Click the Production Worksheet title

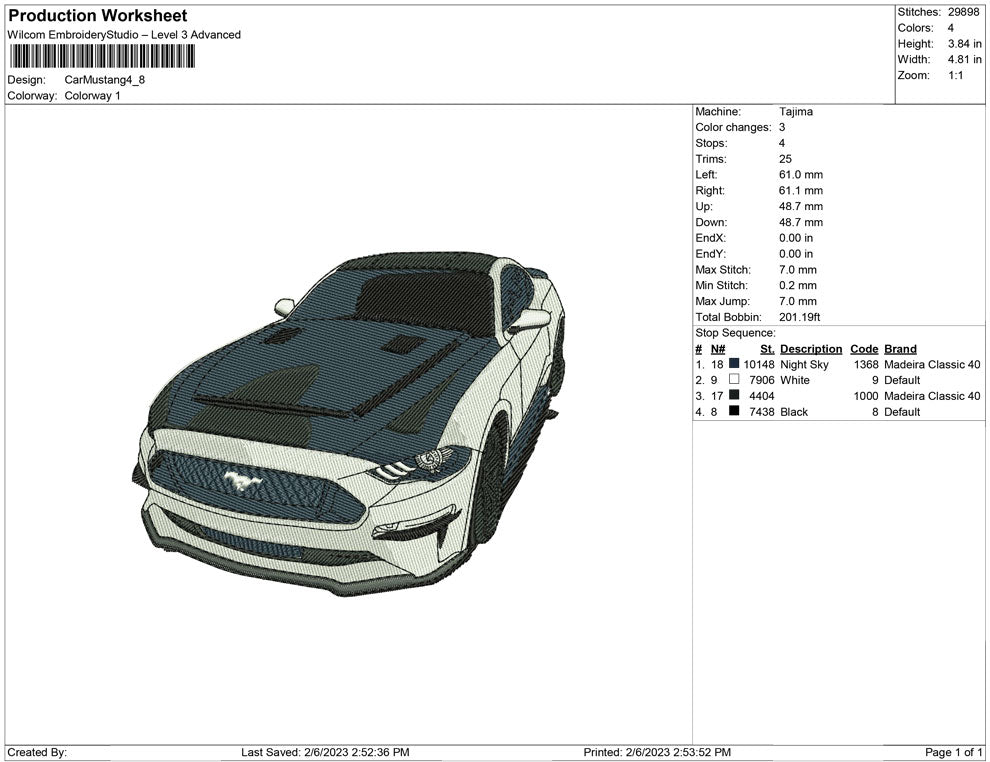pyautogui.click(x=97, y=16)
